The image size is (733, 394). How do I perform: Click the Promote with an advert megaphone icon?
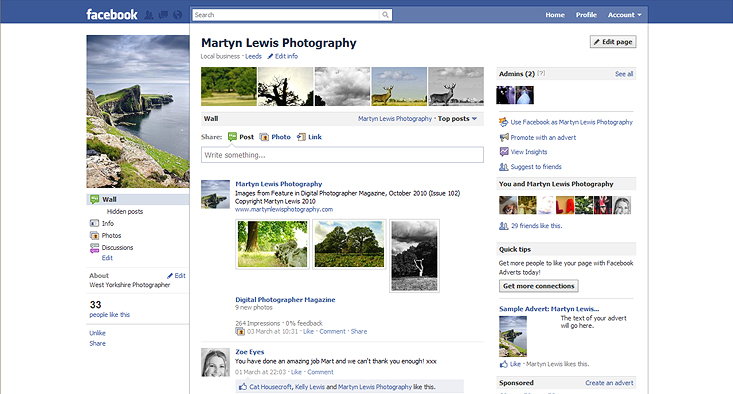504,137
